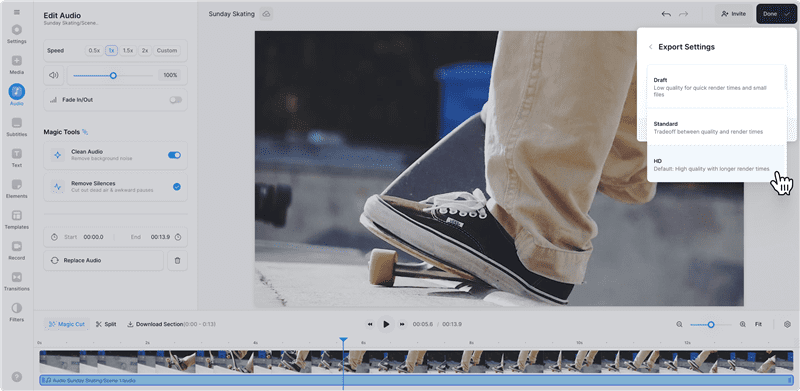
Task: Click the undo arrow
Action: click(666, 14)
